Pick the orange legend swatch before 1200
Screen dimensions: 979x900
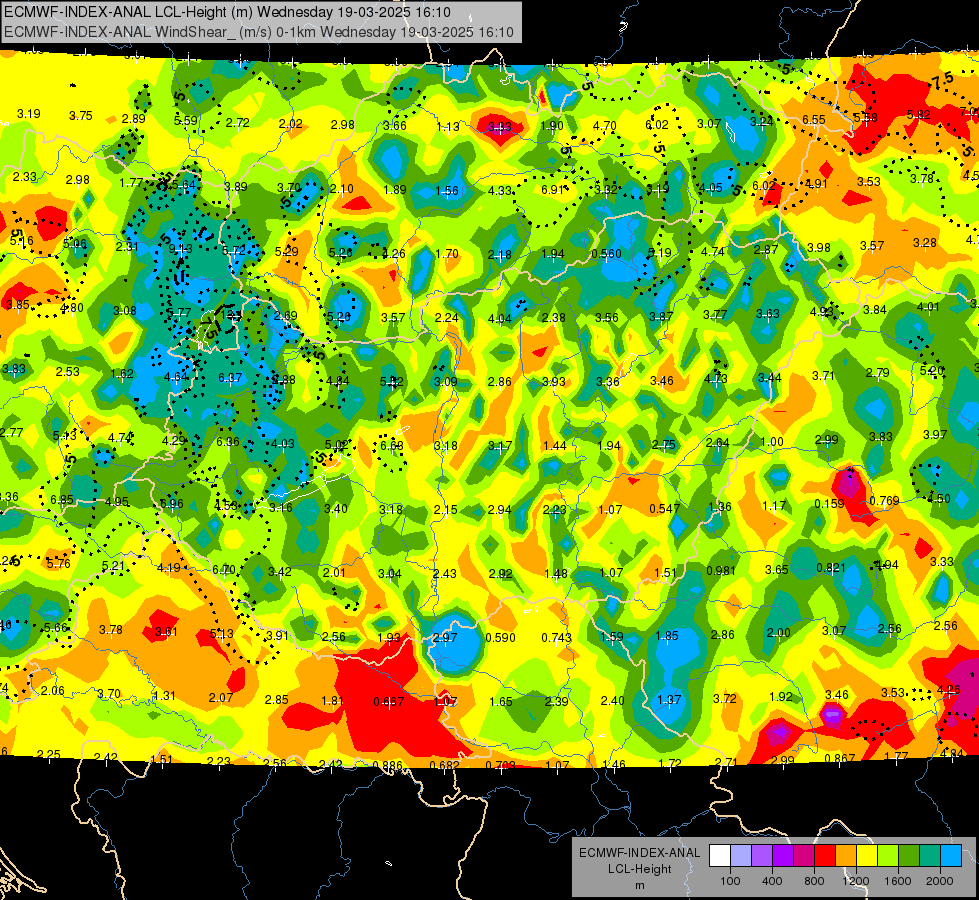click(x=846, y=855)
